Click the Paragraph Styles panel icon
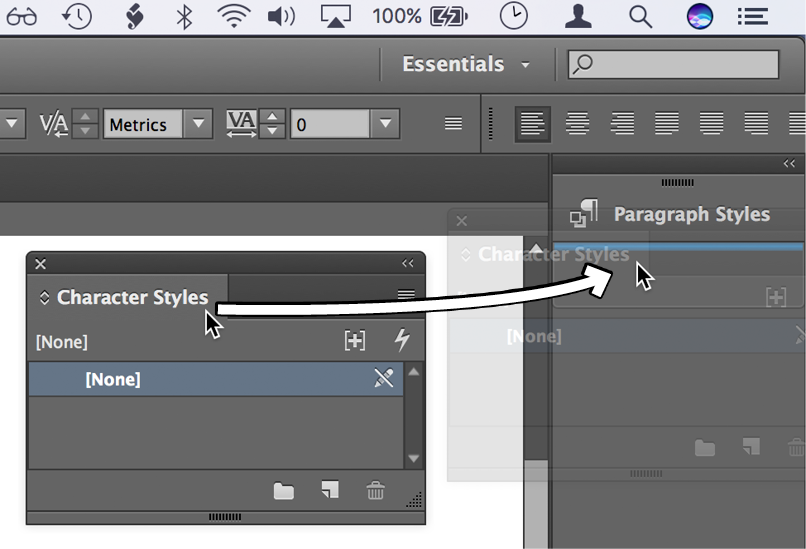This screenshot has height=549, width=806. point(584,214)
